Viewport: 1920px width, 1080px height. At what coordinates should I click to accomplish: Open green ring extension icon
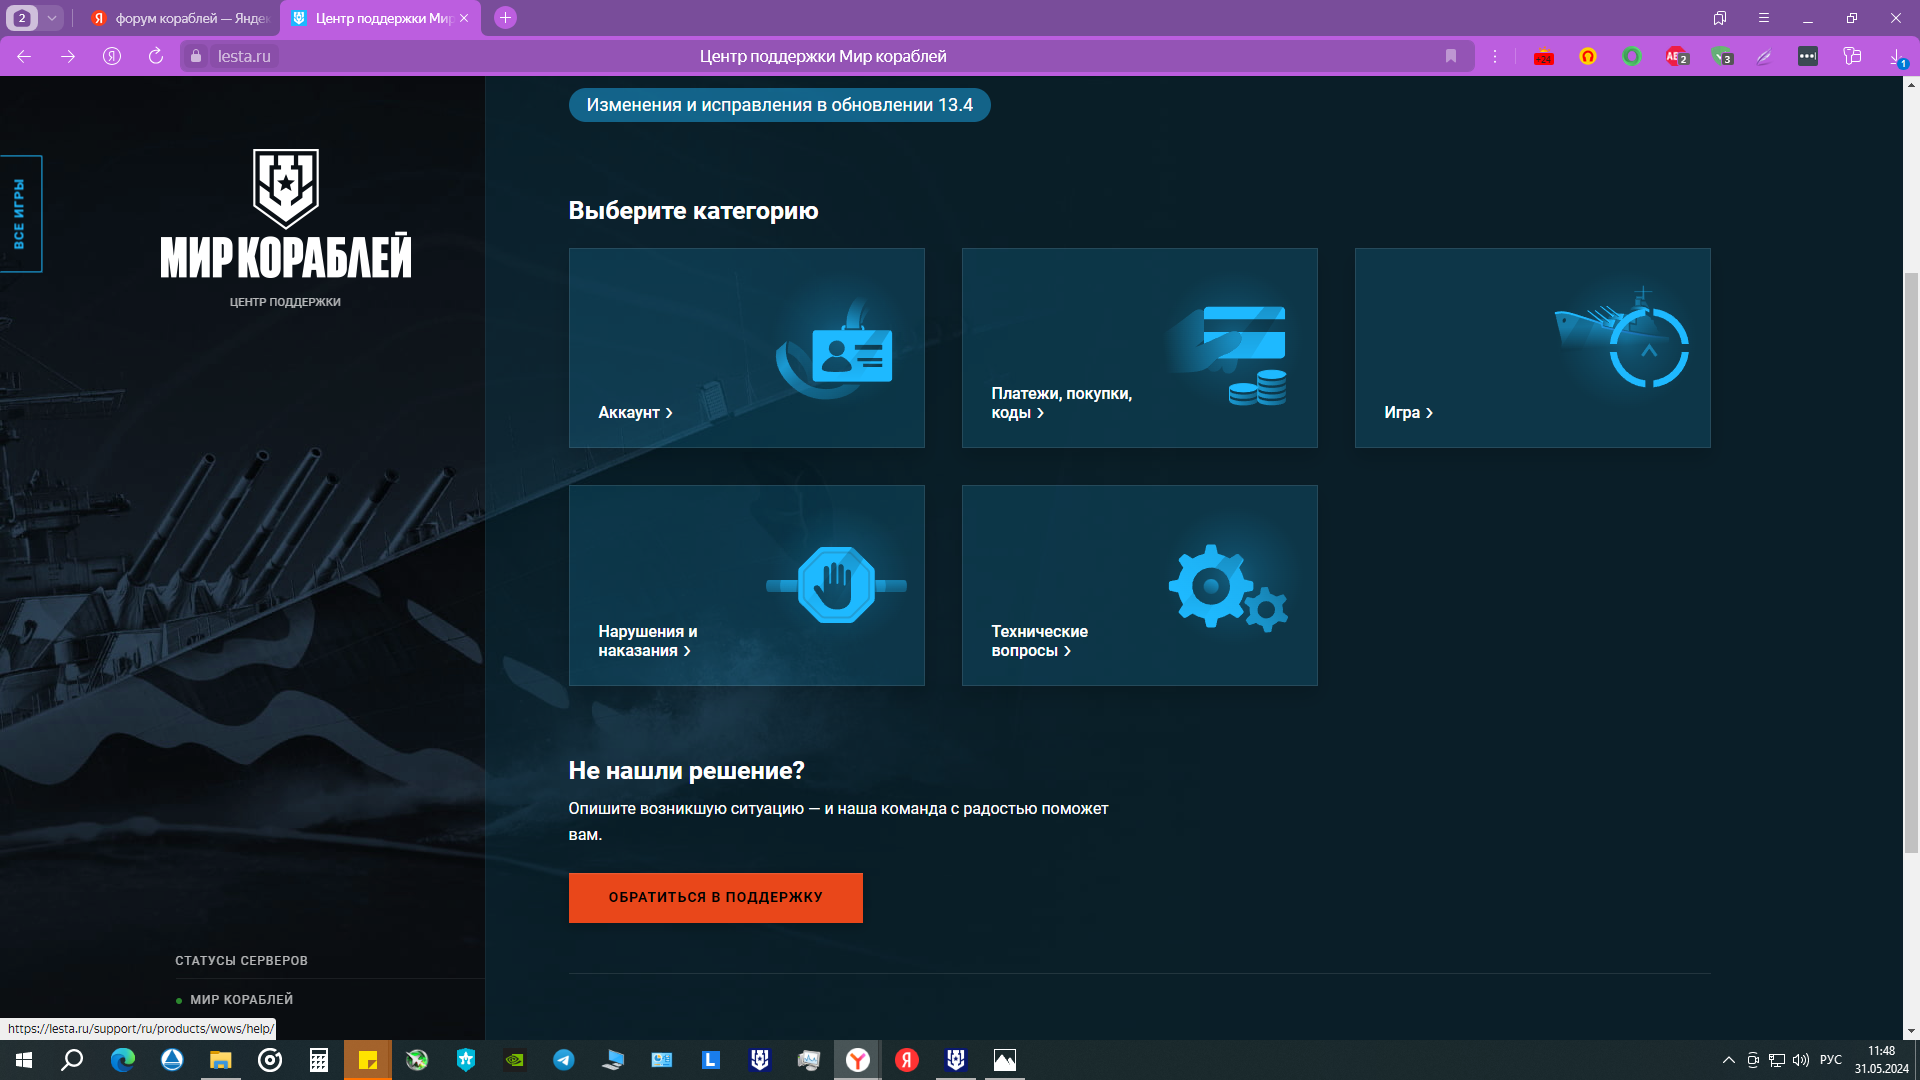pos(1632,56)
